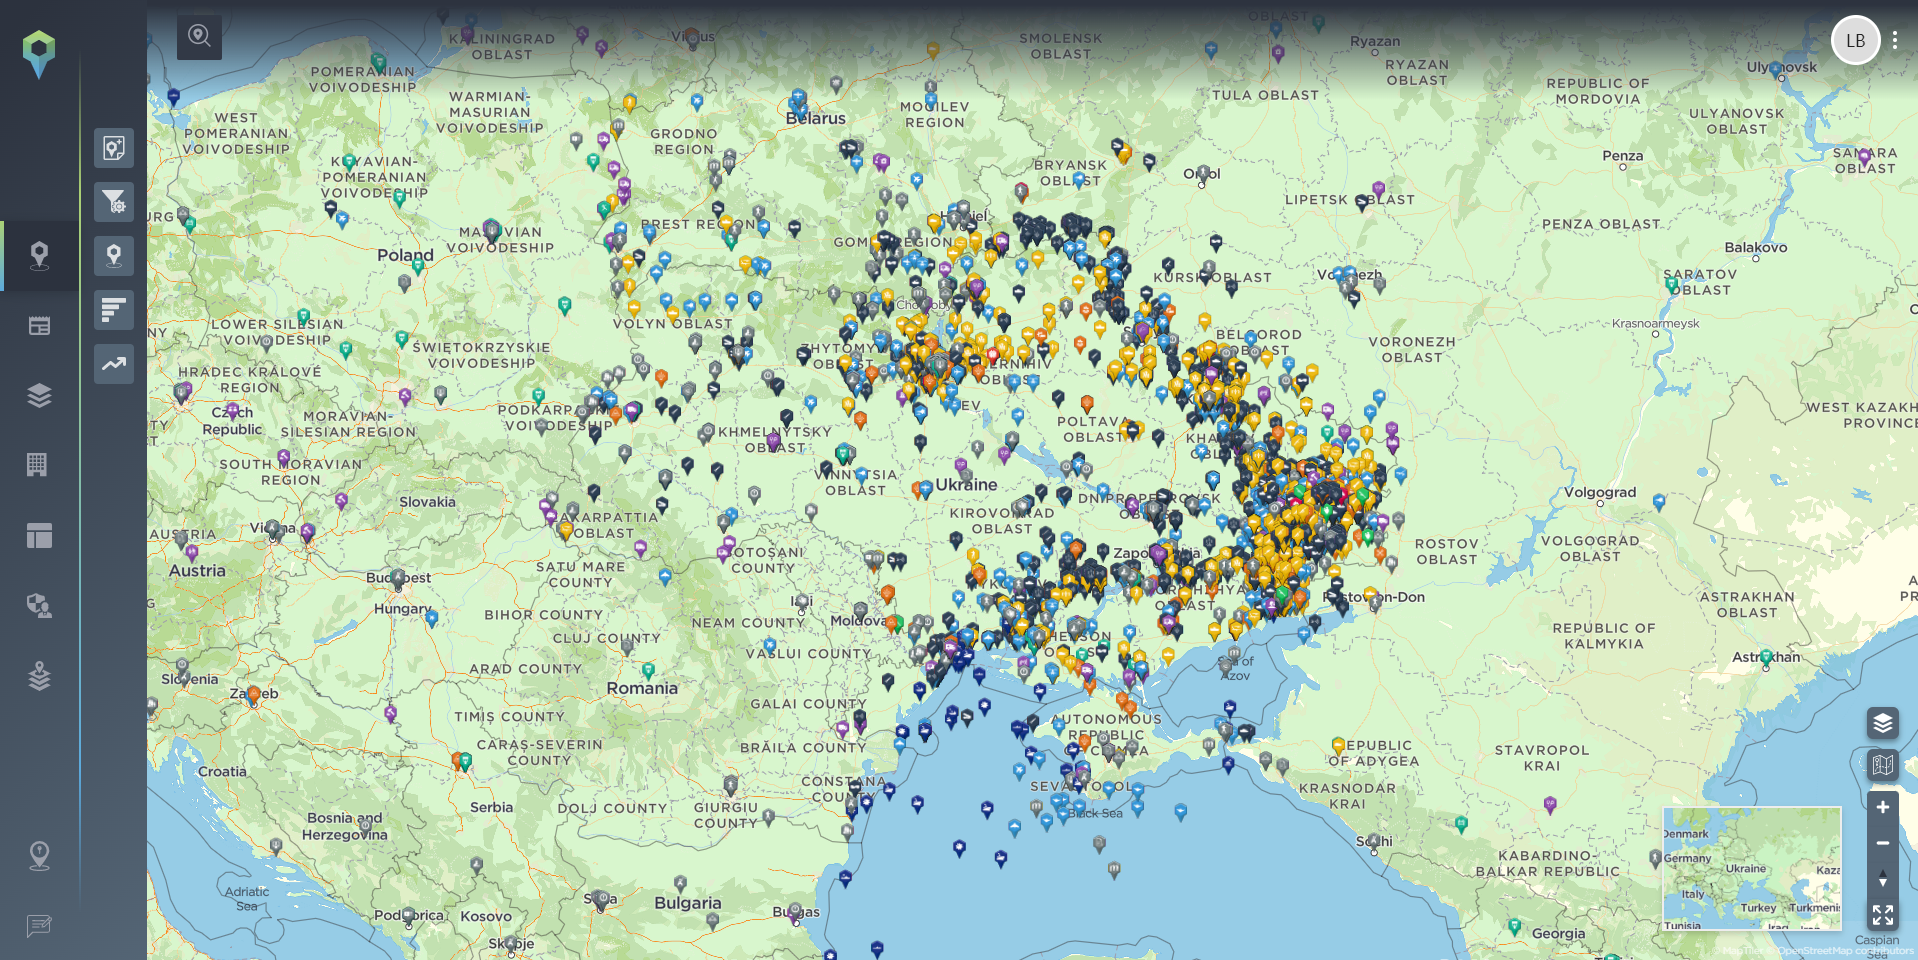Screen dimensions: 1918x960
Task: Toggle the map layers button at bottom right
Action: click(x=1883, y=723)
